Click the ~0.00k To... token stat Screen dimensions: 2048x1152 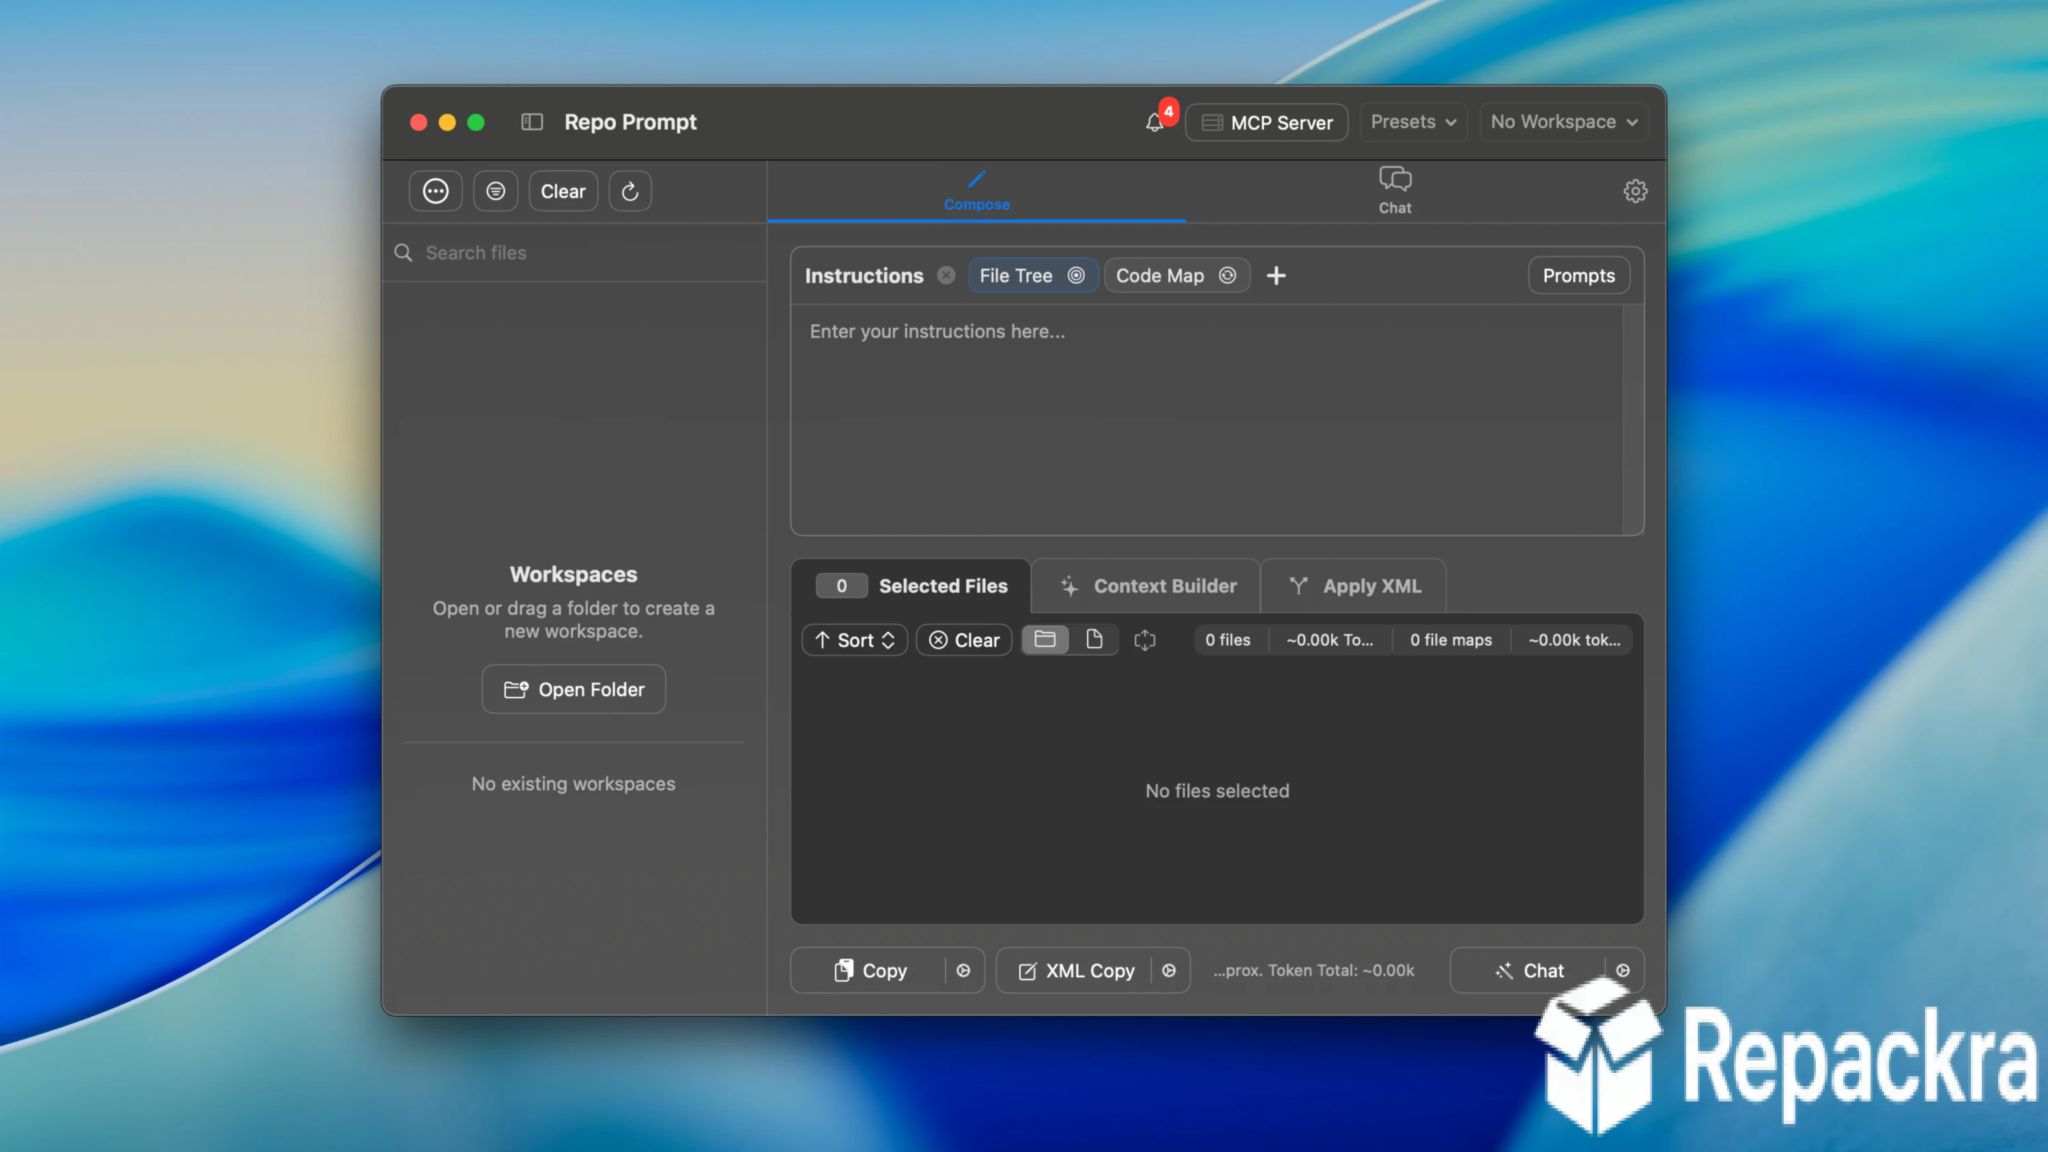click(x=1330, y=640)
